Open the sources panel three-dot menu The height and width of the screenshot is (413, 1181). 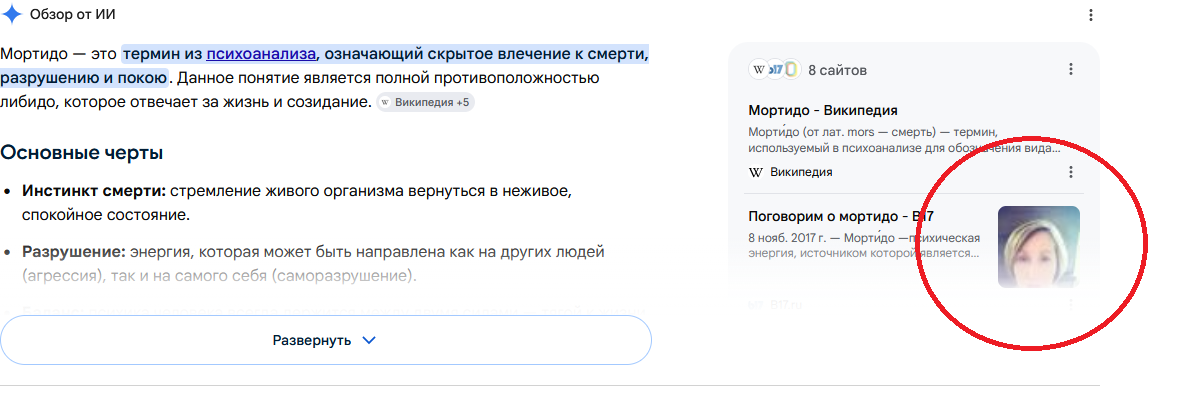(1070, 69)
